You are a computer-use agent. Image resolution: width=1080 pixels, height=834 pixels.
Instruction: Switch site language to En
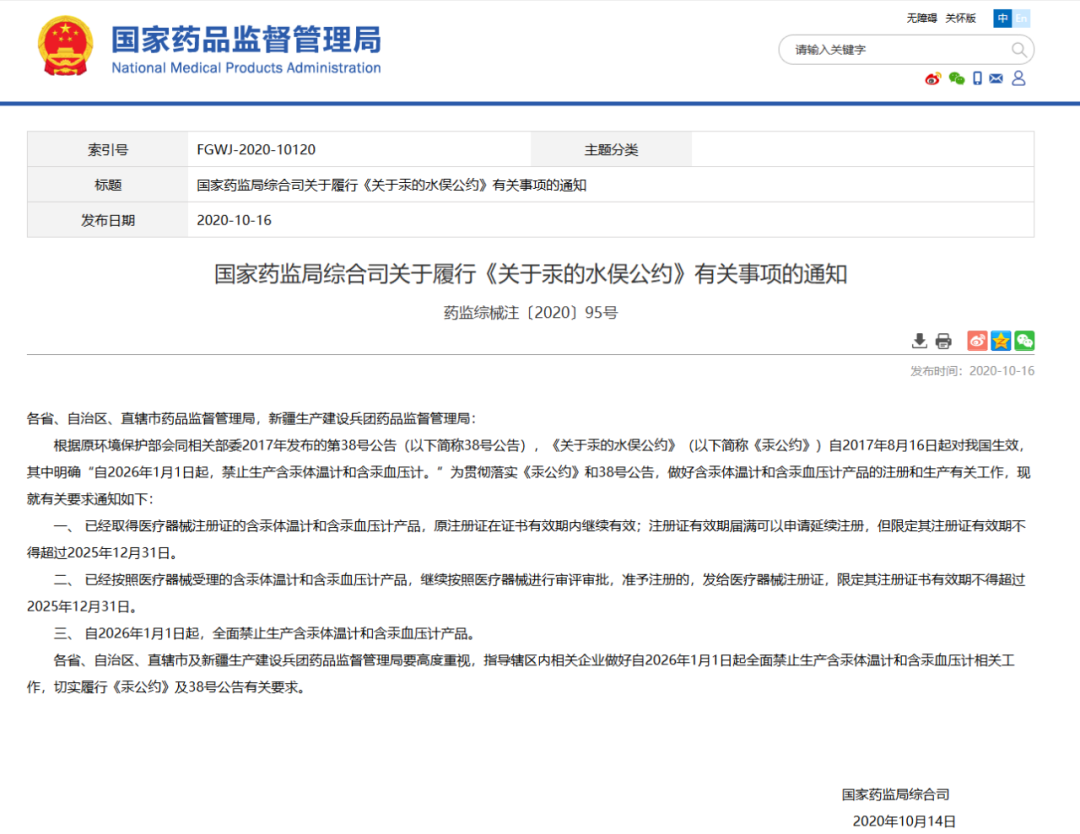[x=1021, y=18]
